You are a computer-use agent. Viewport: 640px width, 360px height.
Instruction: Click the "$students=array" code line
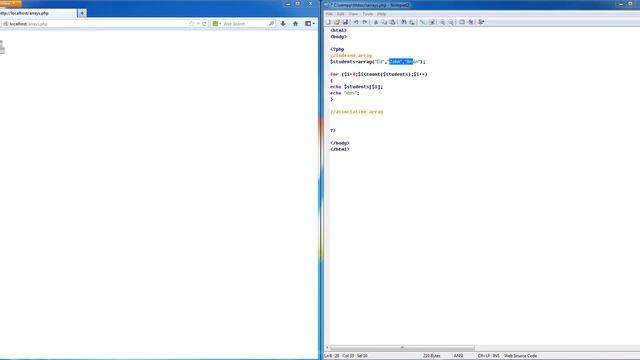378,62
